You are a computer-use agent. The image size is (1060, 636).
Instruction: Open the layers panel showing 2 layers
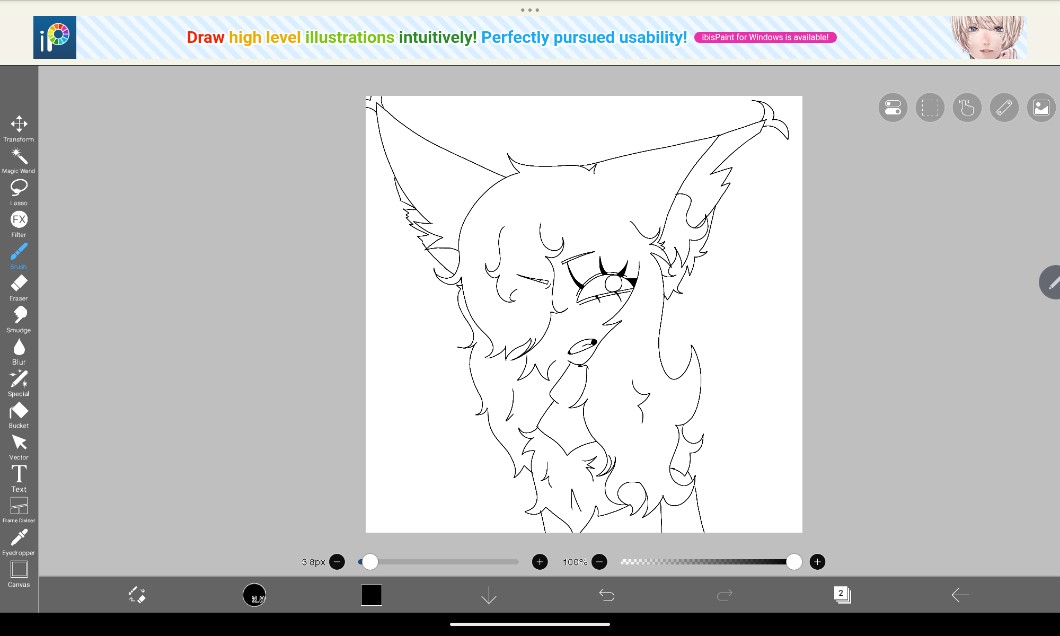842,595
